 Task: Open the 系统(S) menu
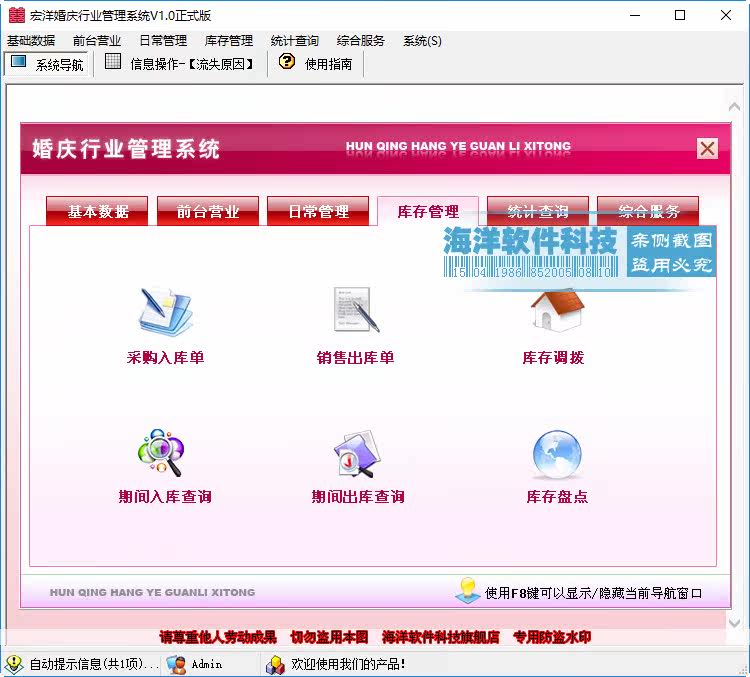[x=422, y=41]
